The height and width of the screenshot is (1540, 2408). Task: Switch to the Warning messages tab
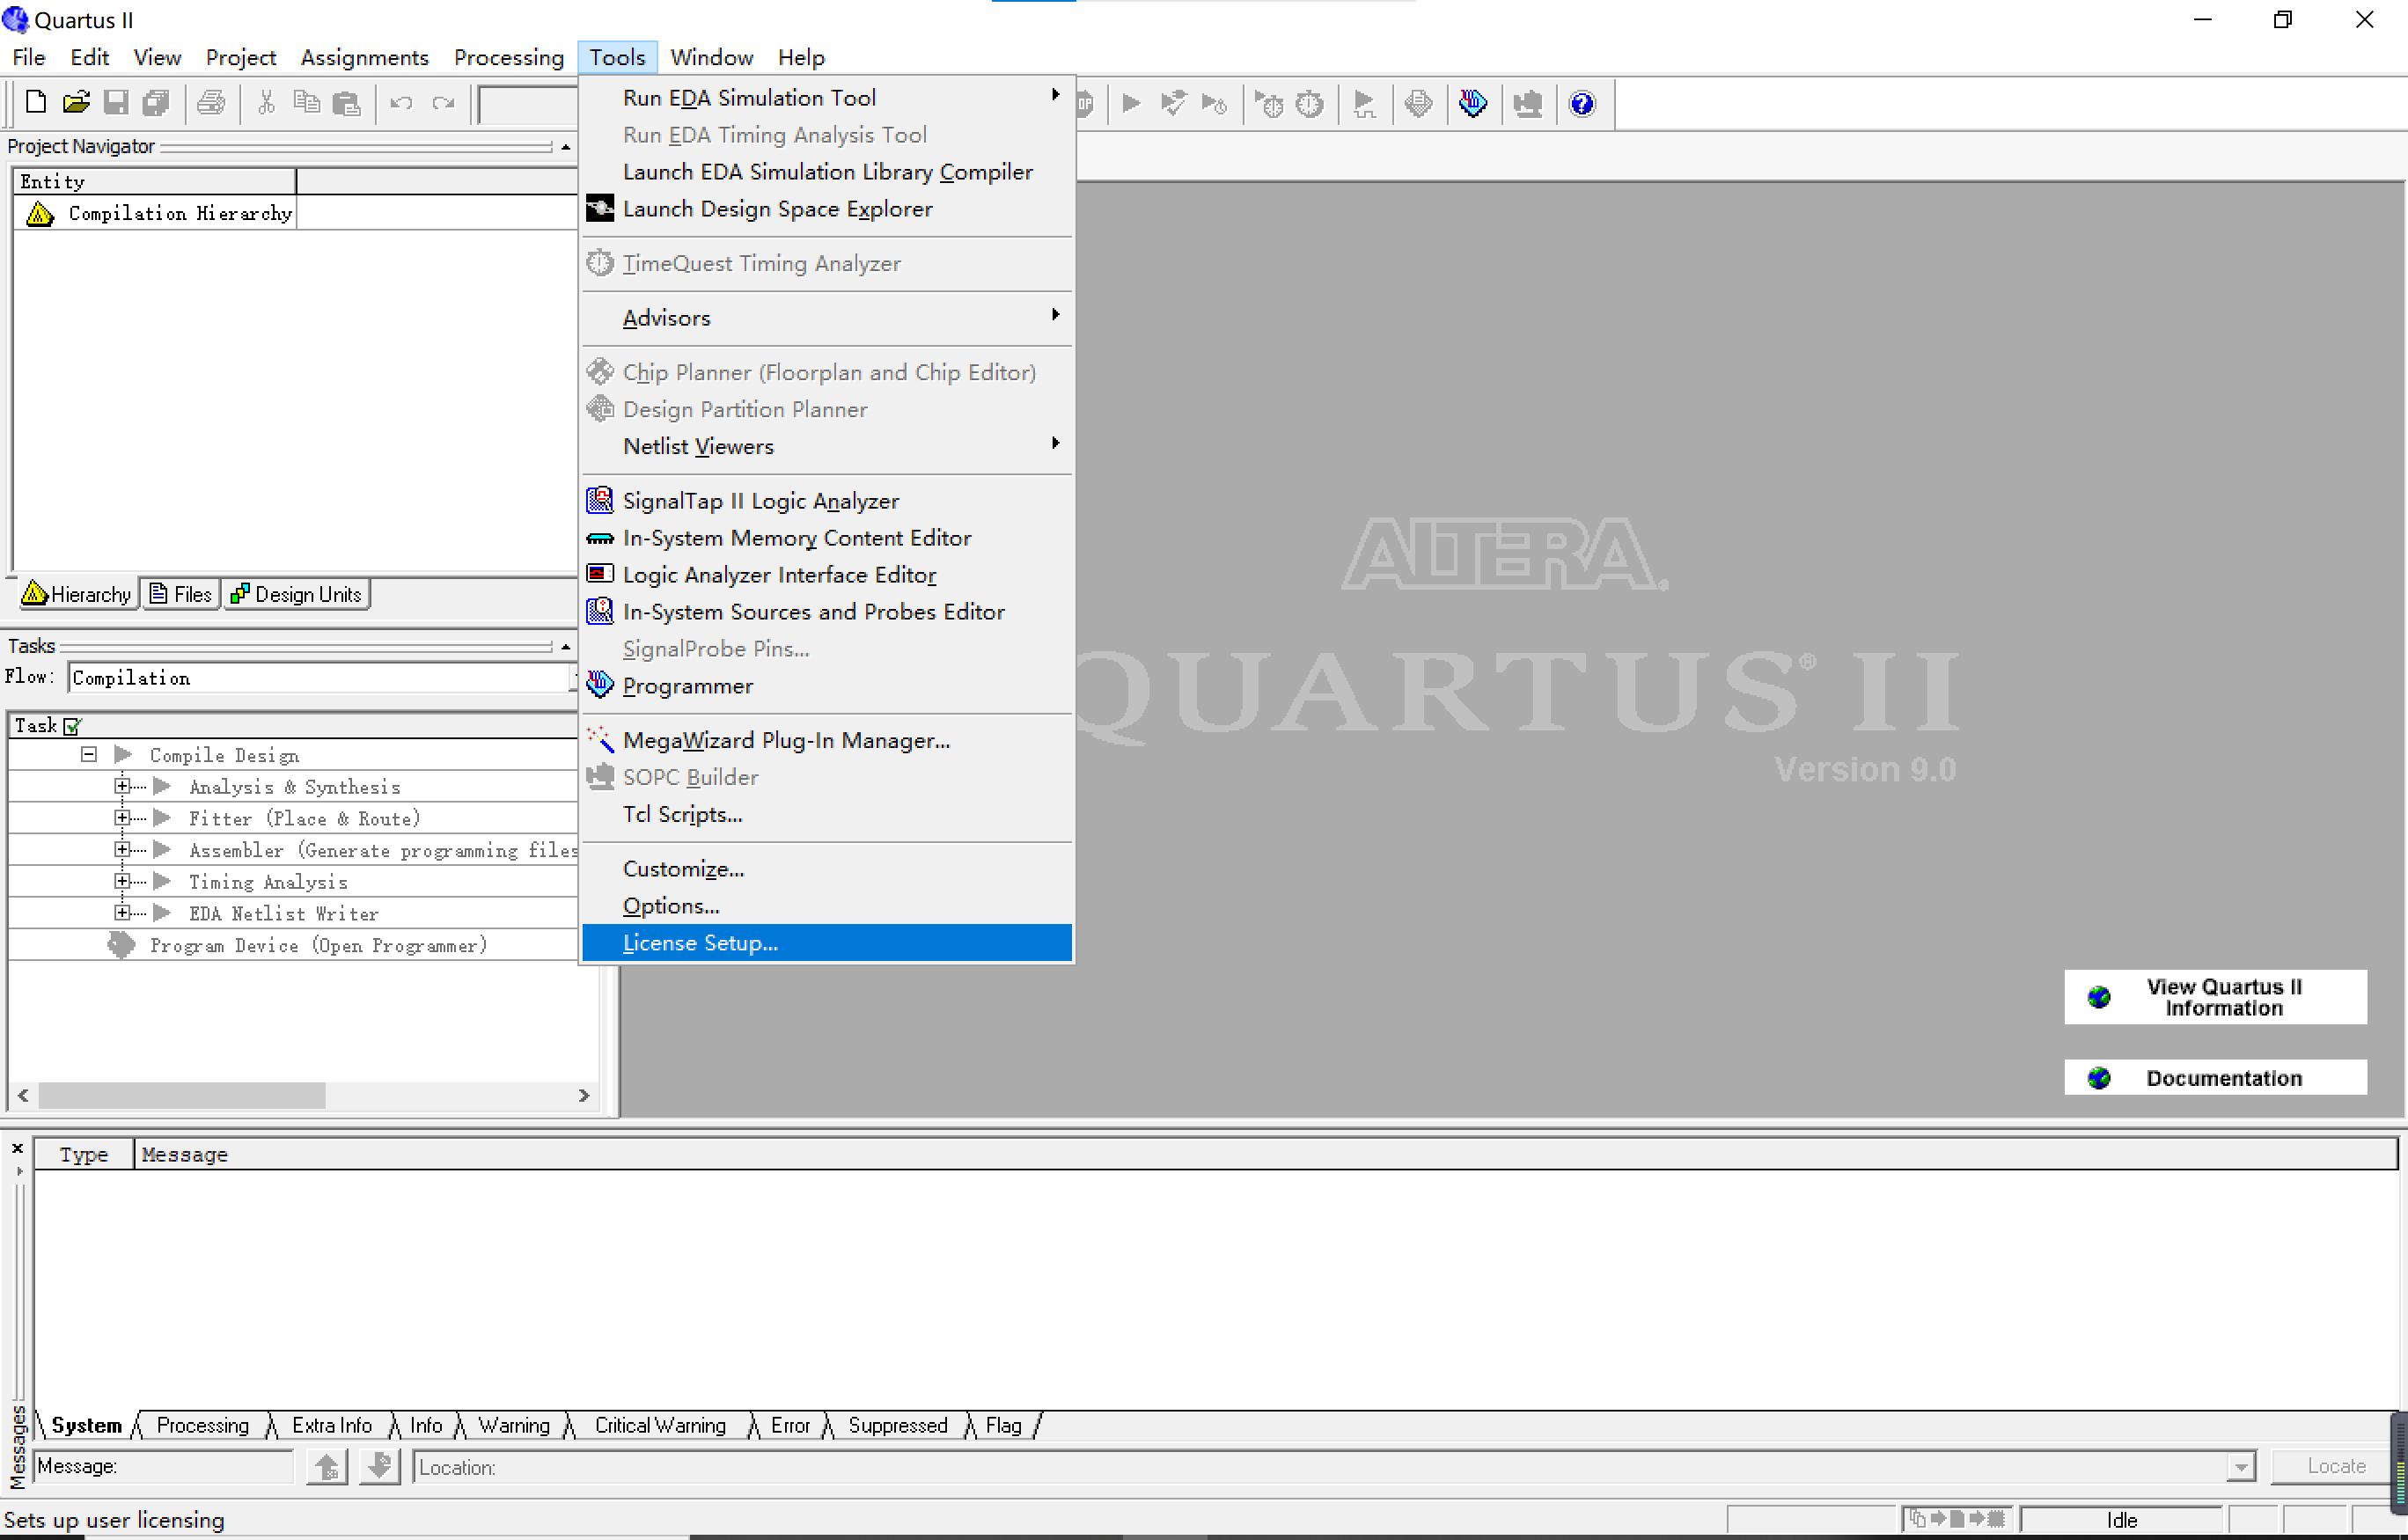pyautogui.click(x=514, y=1425)
